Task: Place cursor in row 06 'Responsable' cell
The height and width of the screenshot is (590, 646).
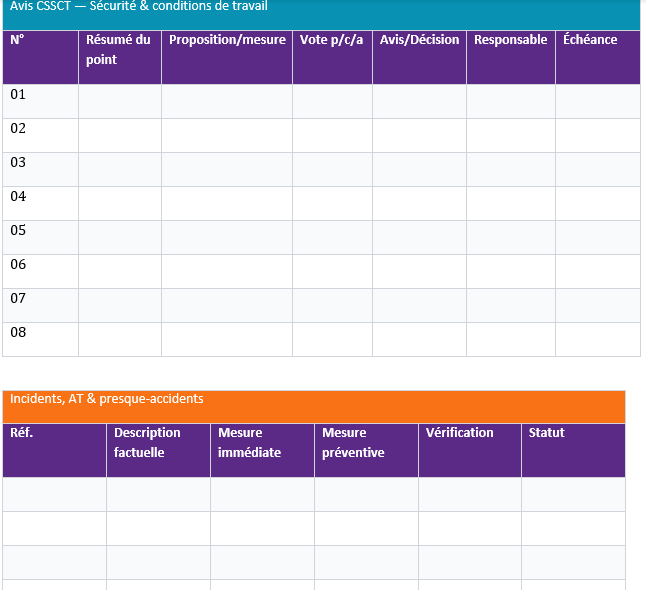Action: coord(510,271)
